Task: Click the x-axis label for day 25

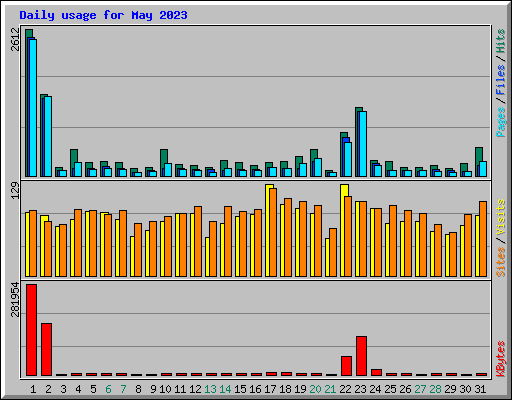Action: point(390,389)
